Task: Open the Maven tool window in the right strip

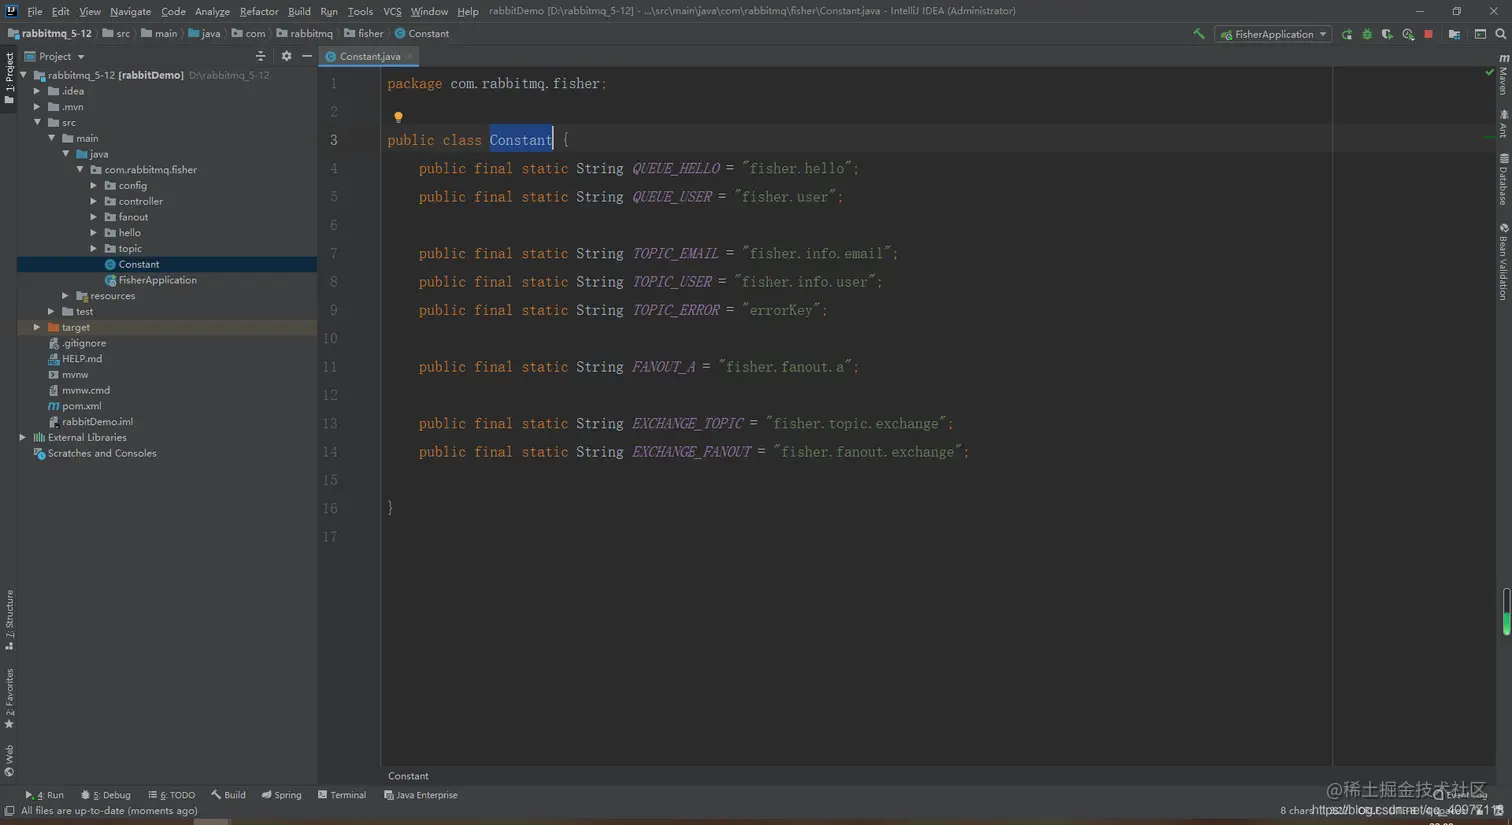Action: [1503, 75]
